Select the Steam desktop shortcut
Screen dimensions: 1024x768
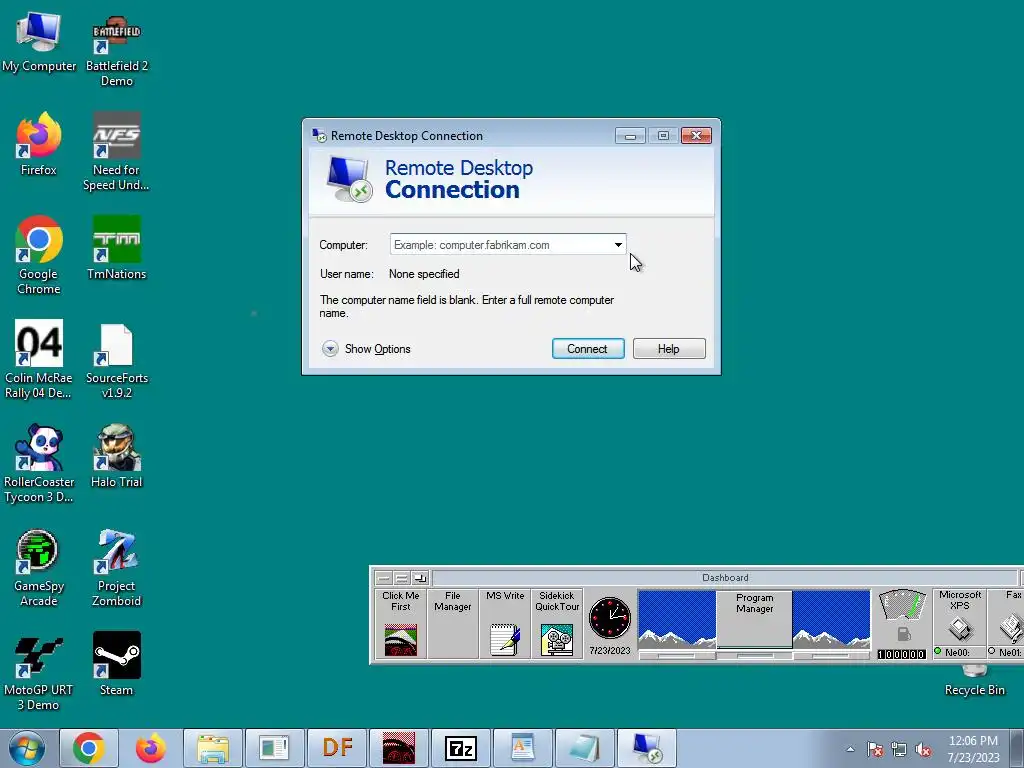116,664
